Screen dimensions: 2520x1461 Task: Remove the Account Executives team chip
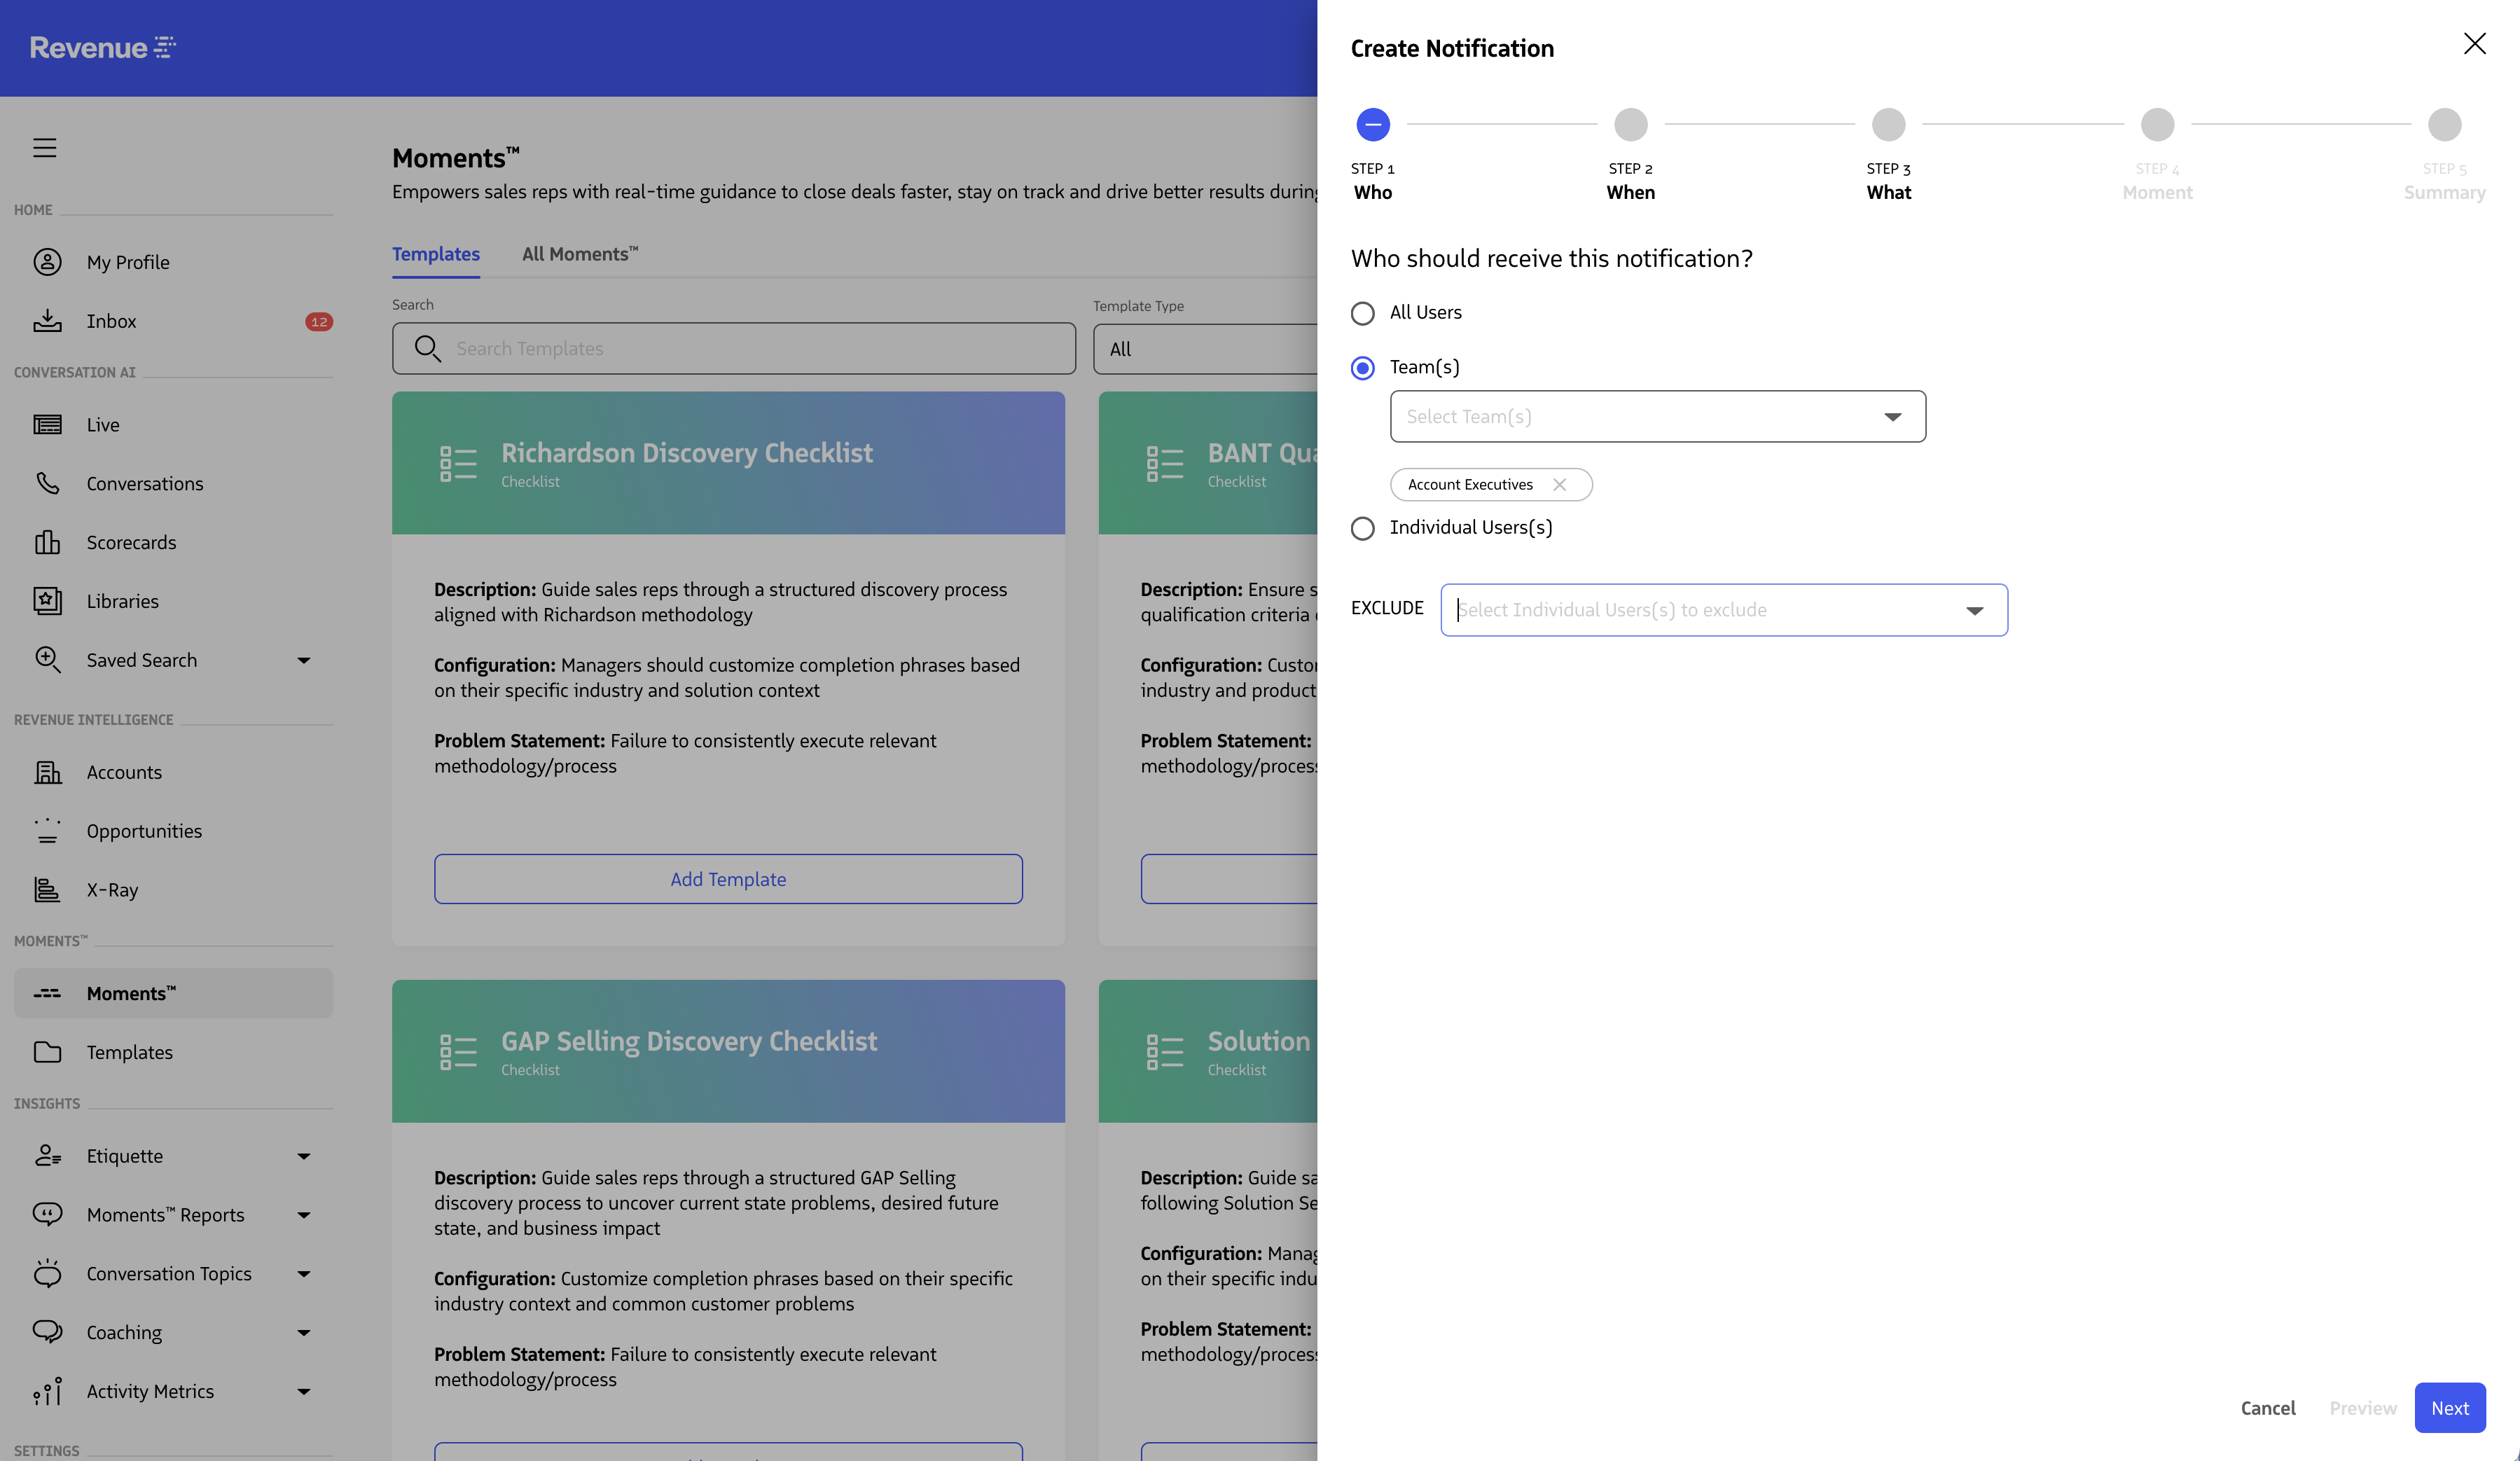point(1560,485)
